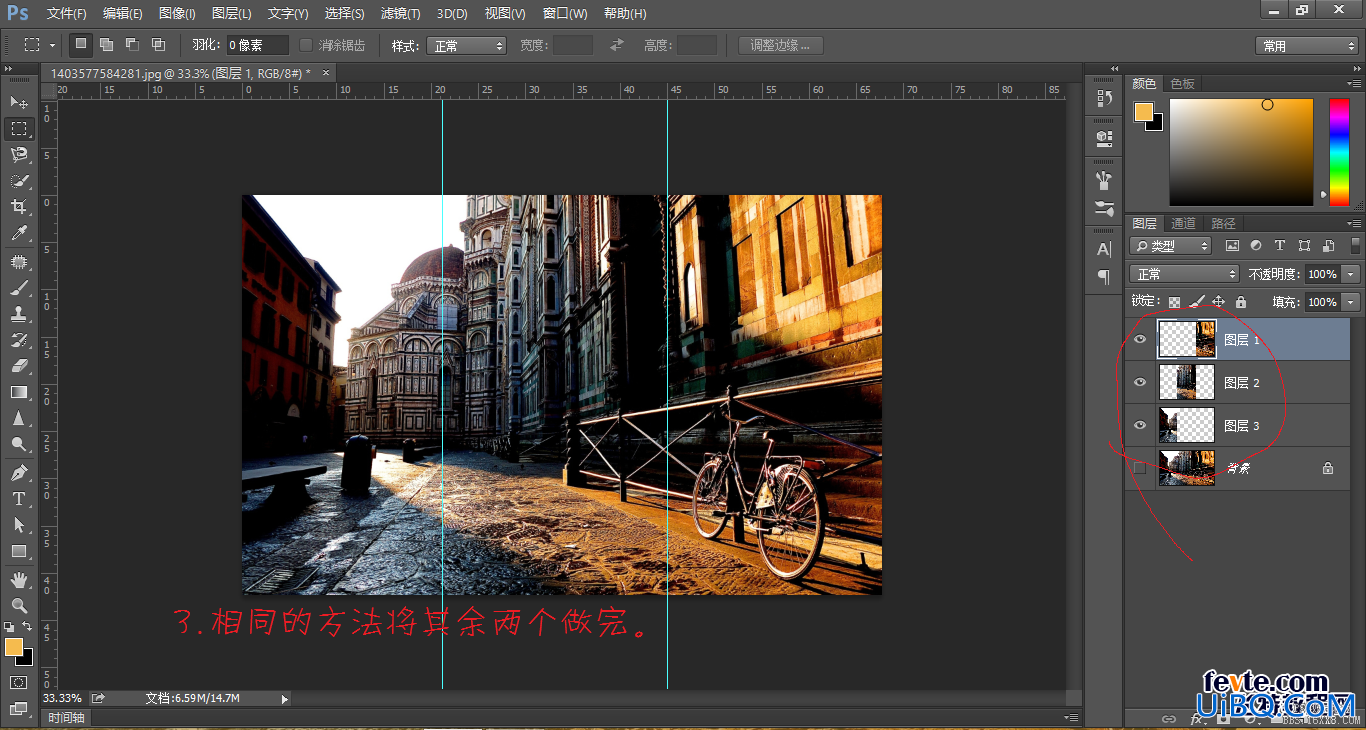
Task: Toggle the layer filter on/off switch
Action: click(x=1356, y=245)
